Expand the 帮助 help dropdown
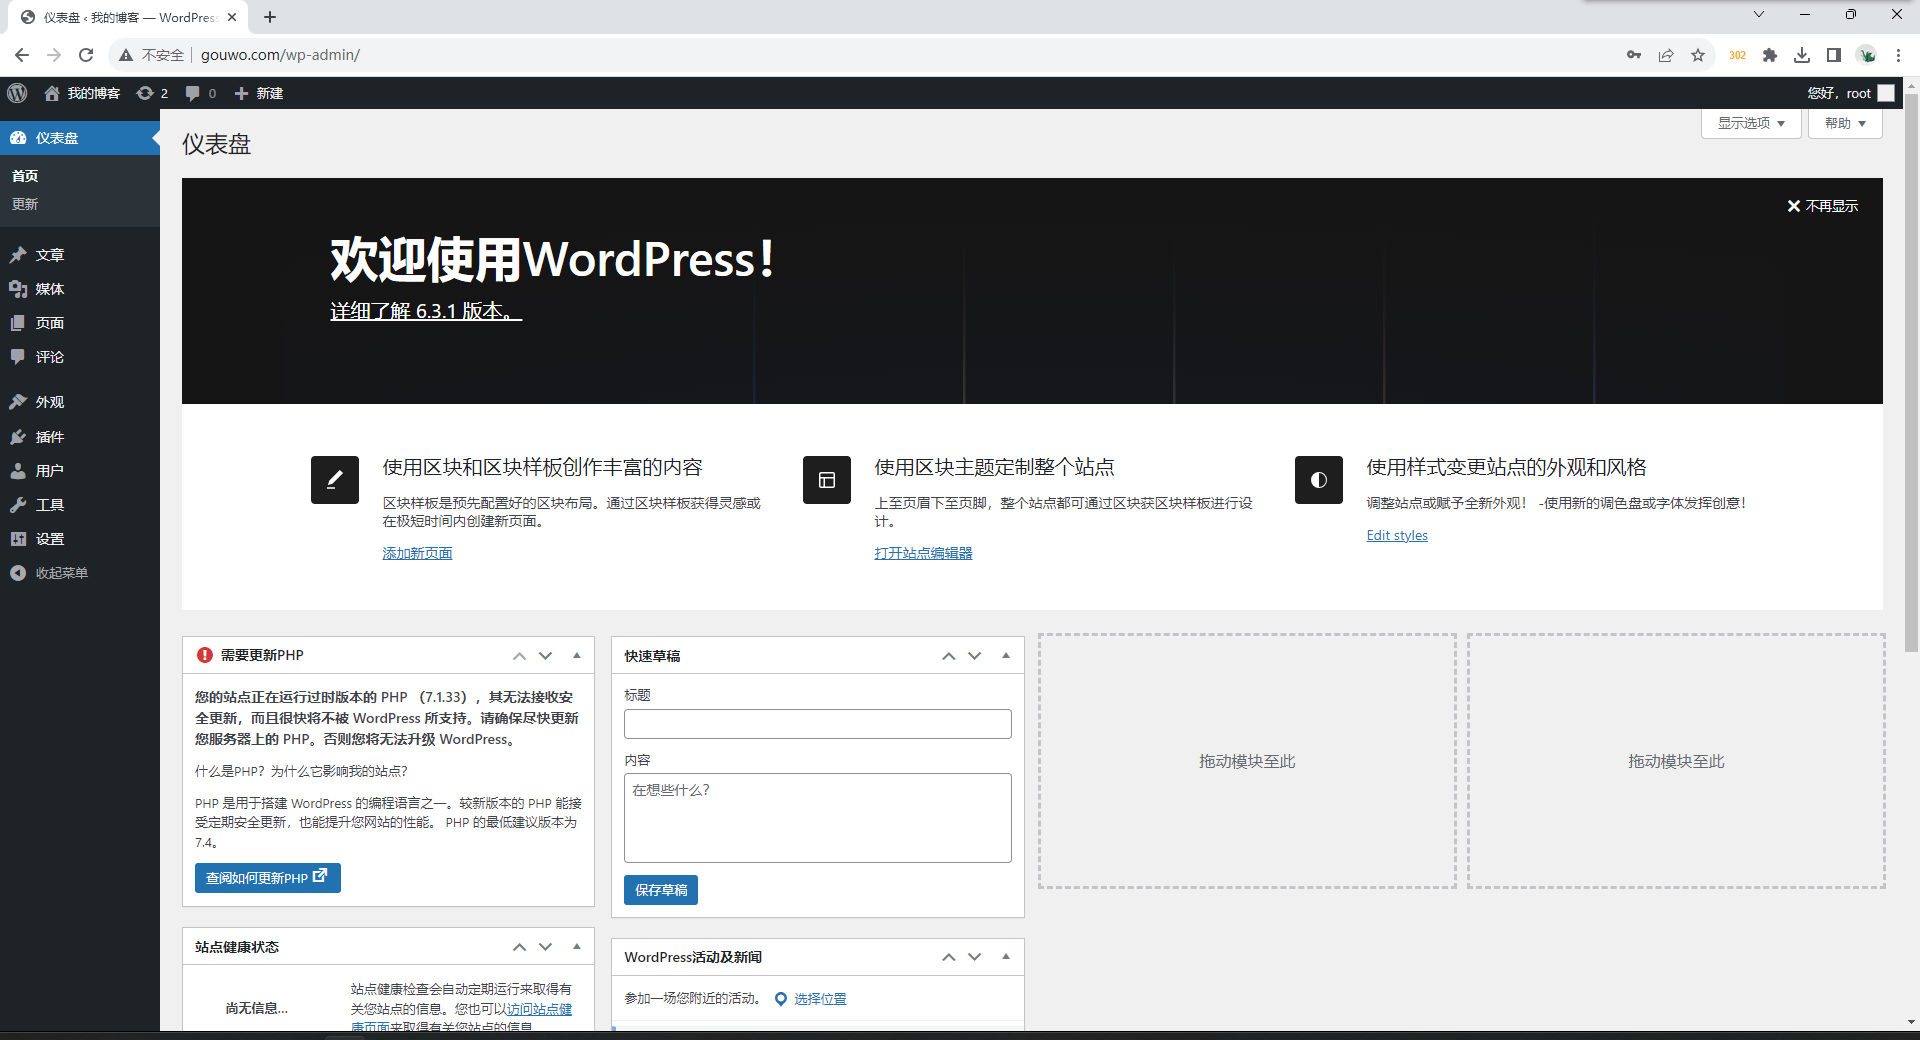Viewport: 1920px width, 1040px height. point(1845,123)
